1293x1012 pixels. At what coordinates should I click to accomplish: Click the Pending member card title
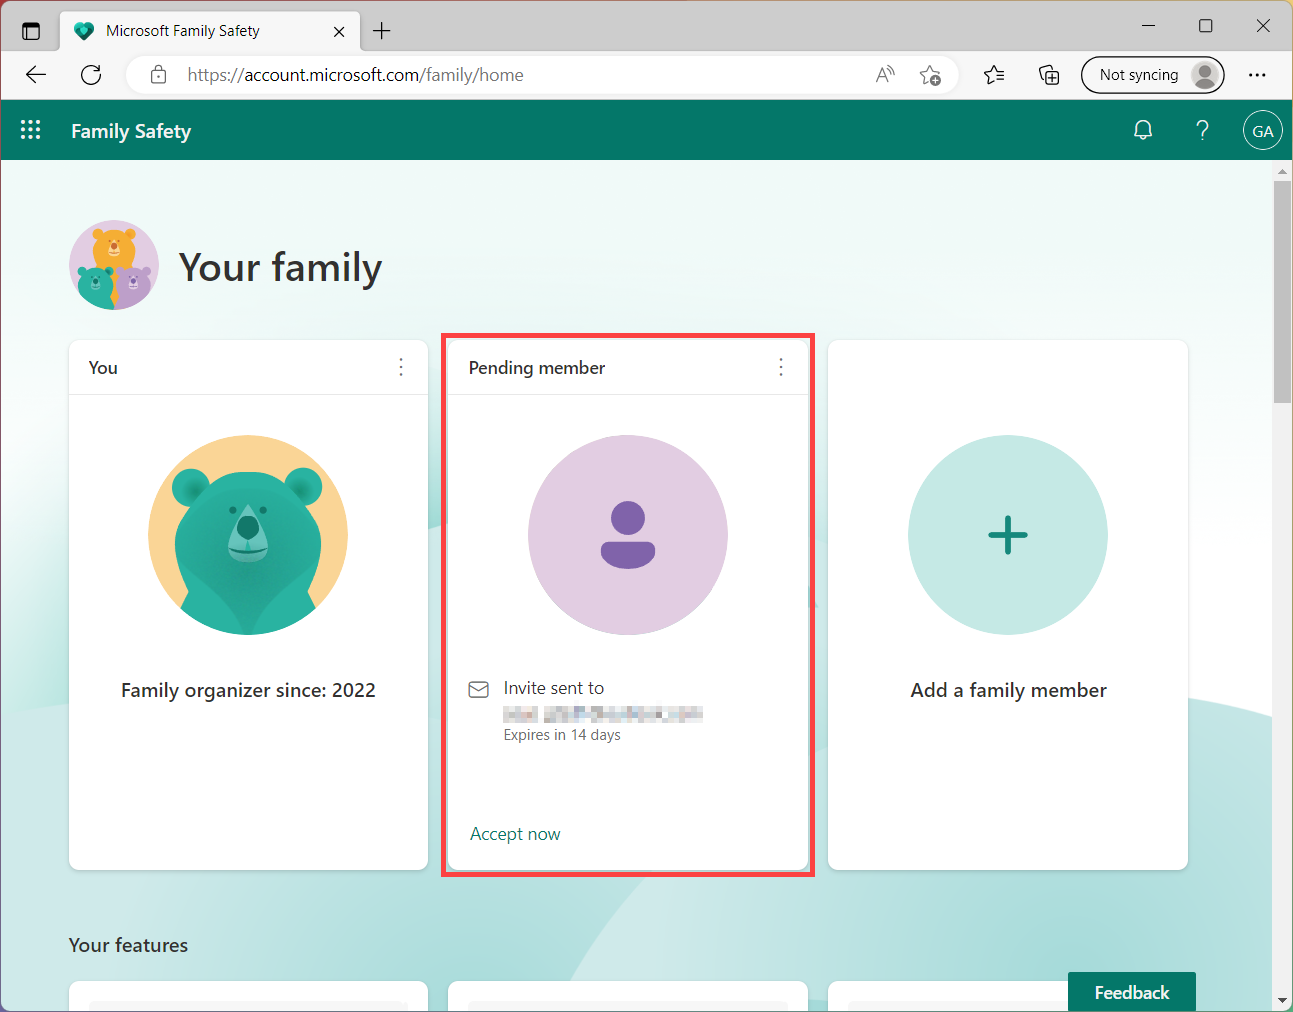(x=537, y=368)
